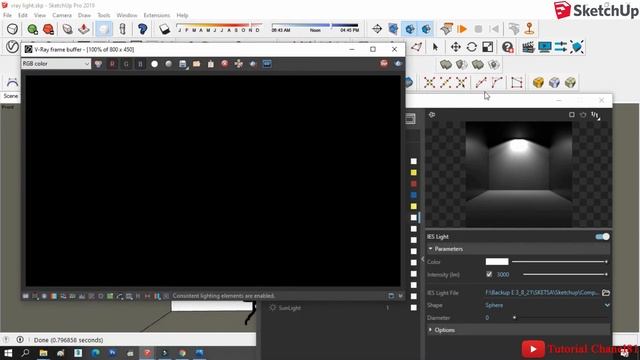Screen dimensions: 640x360
Task: Toggle the Intensity (lm) checkbox
Action: coord(489,274)
